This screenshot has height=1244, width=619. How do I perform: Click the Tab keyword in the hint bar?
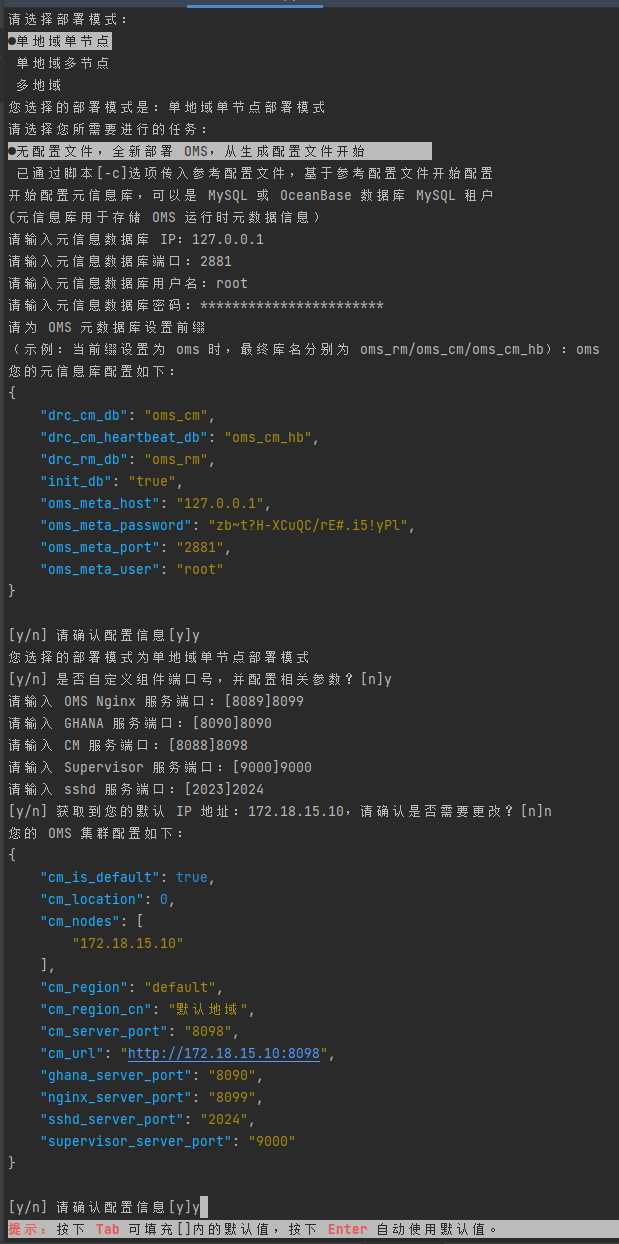(108, 1229)
